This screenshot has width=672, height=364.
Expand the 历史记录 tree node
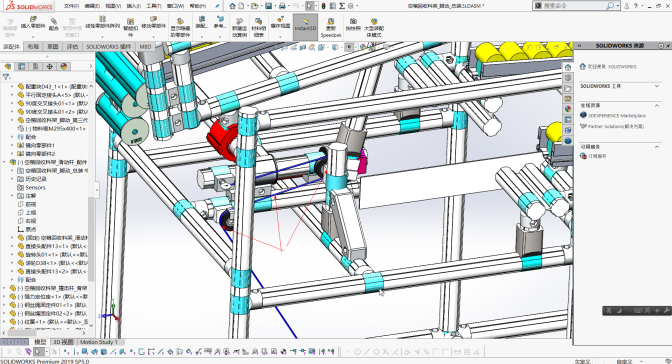click(12, 179)
